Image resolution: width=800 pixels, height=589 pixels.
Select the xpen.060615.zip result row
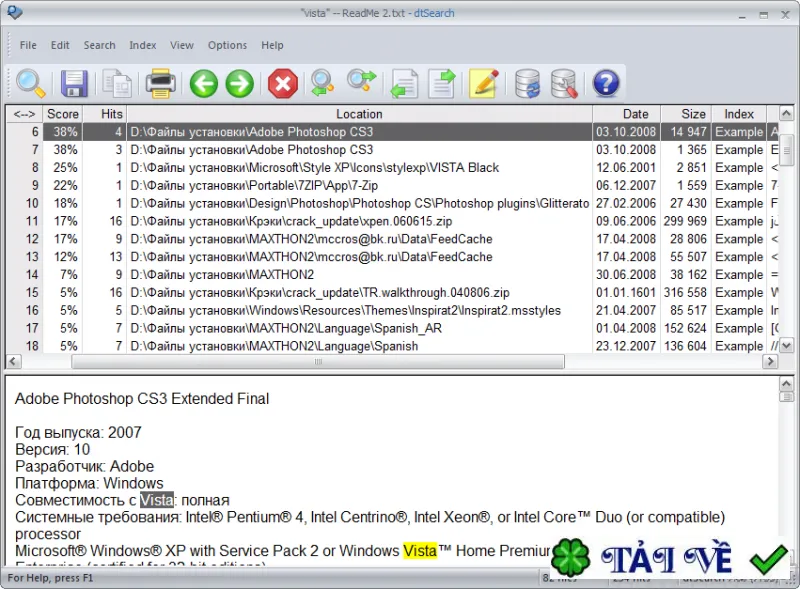point(392,221)
